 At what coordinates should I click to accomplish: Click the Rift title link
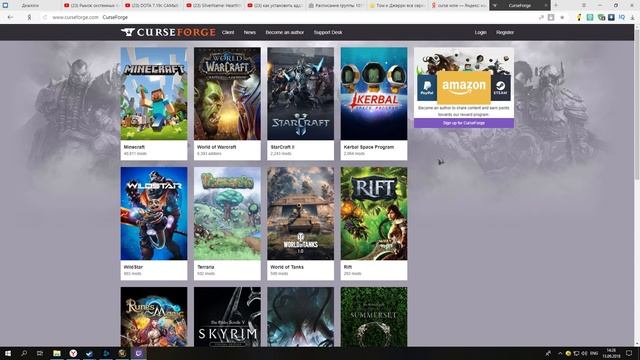(347, 267)
